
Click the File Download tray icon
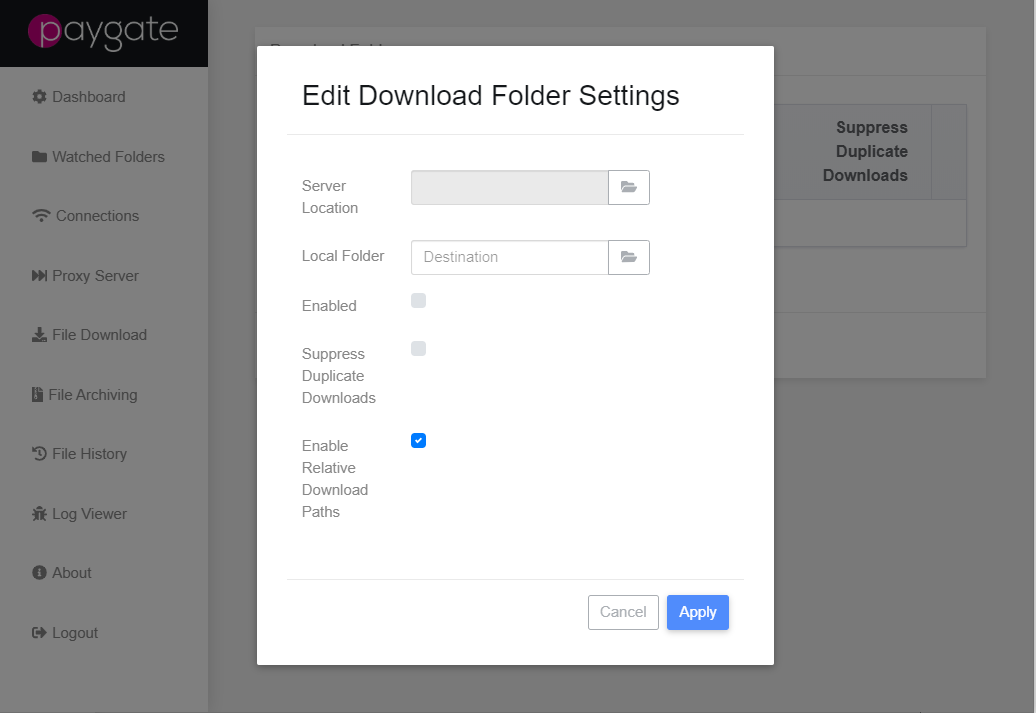click(40, 335)
